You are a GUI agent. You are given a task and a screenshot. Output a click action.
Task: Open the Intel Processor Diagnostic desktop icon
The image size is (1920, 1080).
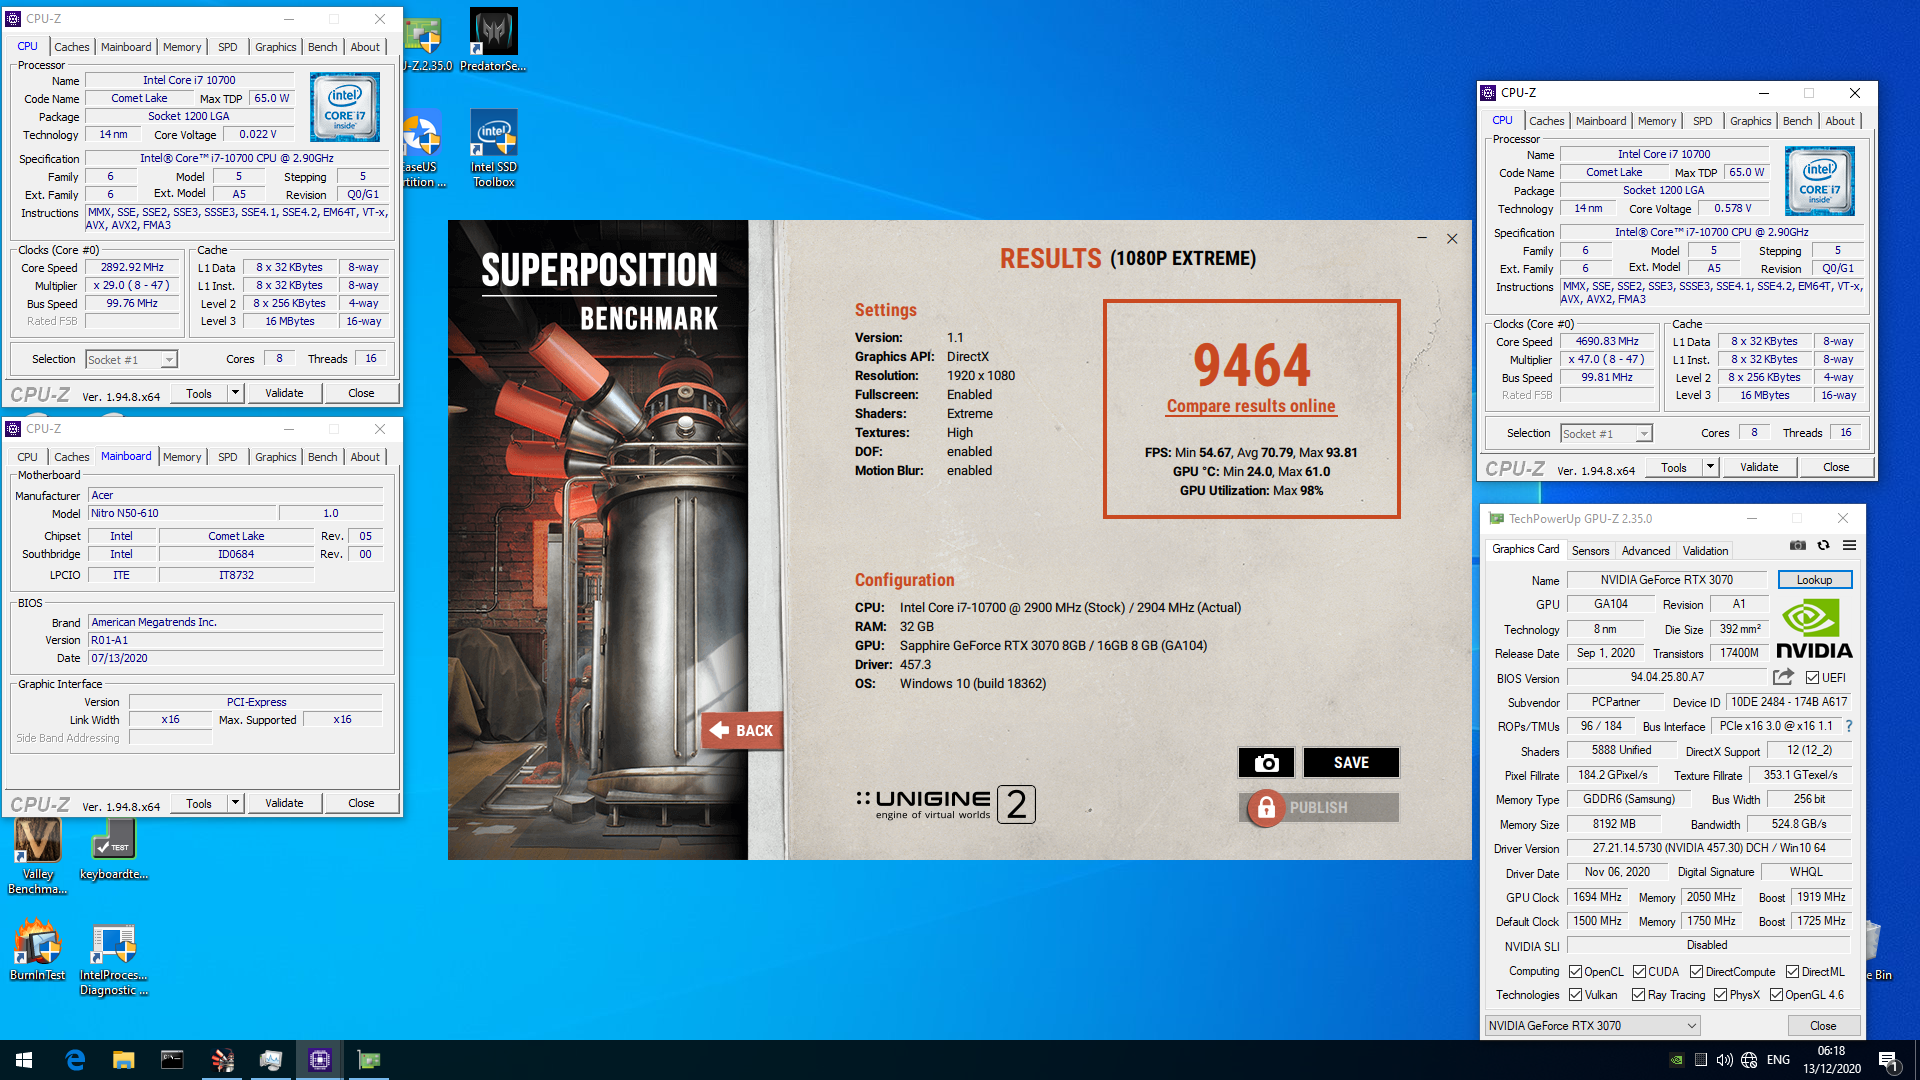pos(113,959)
